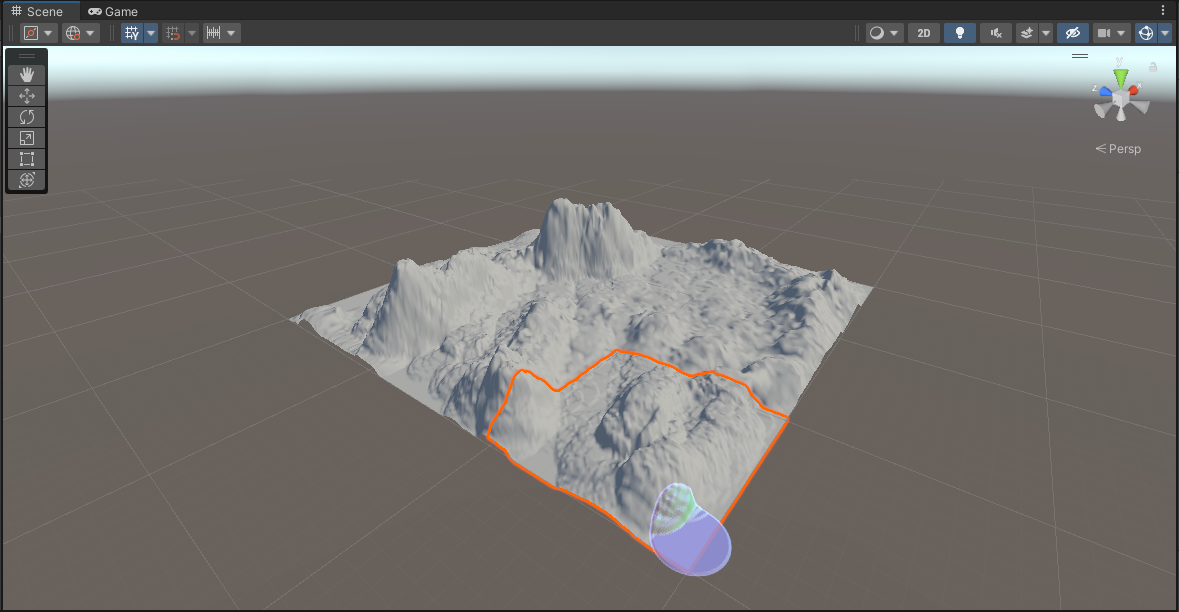The height and width of the screenshot is (612, 1179).
Task: Select the Transform tool
Action: click(27, 180)
